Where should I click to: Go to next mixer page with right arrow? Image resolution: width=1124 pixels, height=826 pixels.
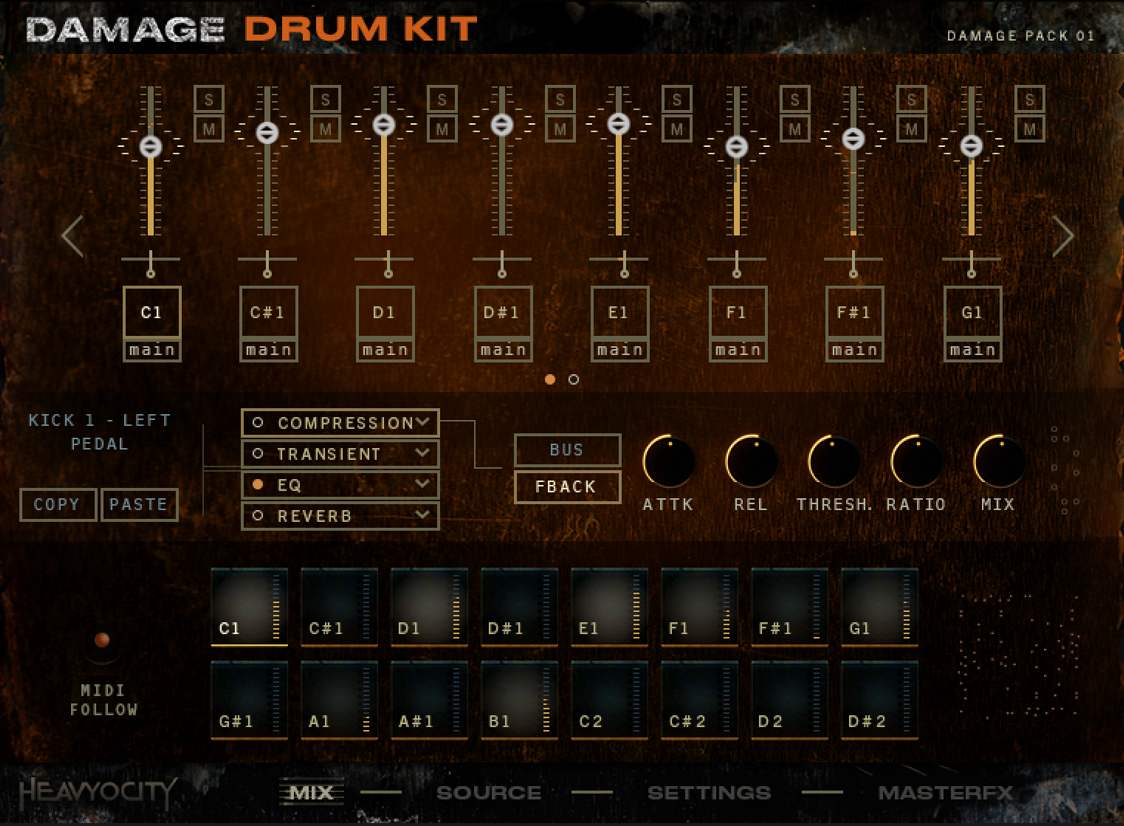(1063, 235)
